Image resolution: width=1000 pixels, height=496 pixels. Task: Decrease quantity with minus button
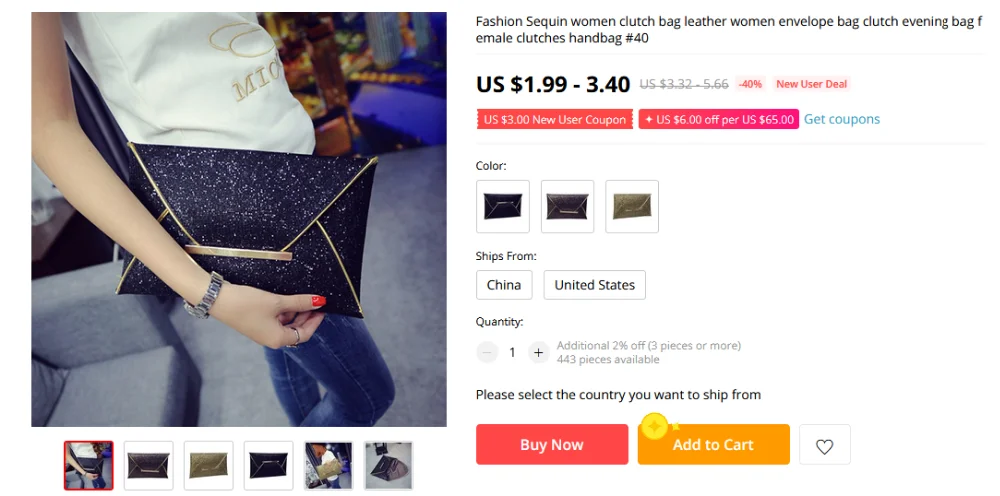[487, 352]
